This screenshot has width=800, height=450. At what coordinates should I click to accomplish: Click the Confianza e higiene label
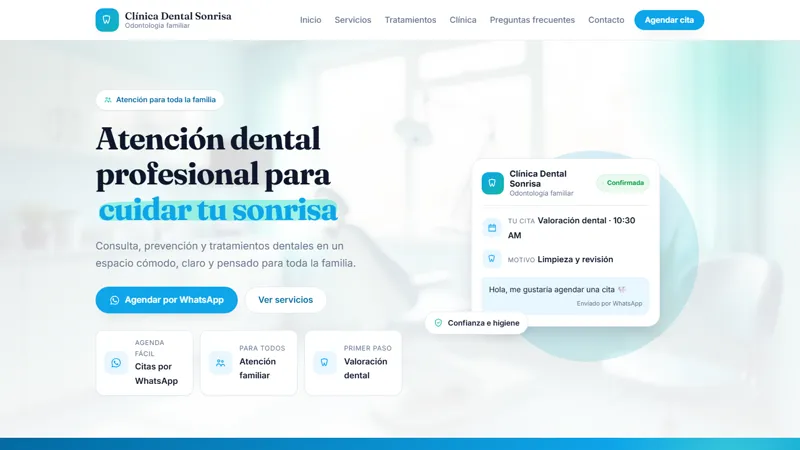(483, 323)
